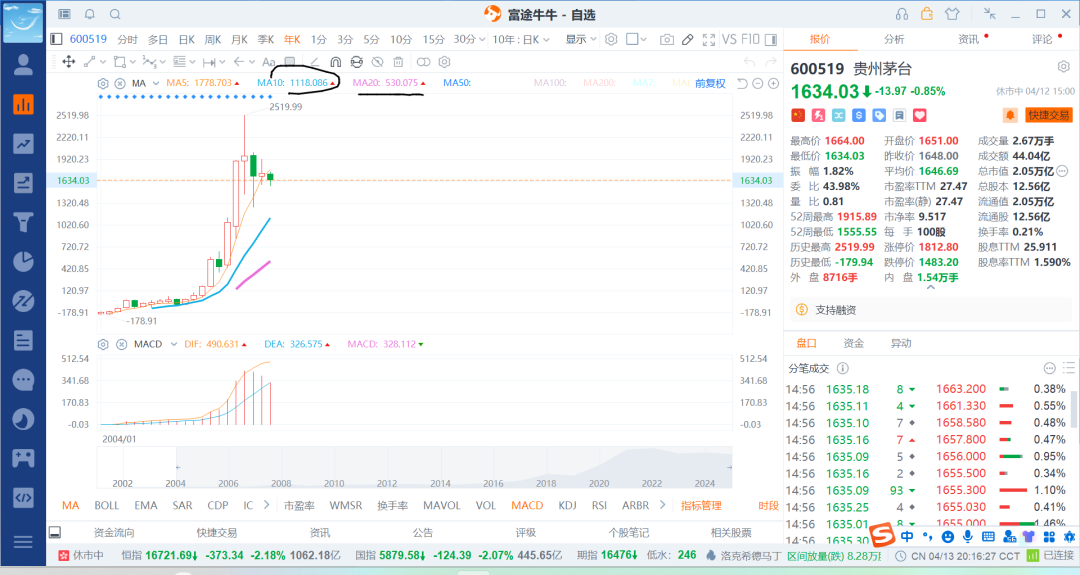The height and width of the screenshot is (575, 1080).
Task: Open the stock screener funnel sidebar icon
Action: (23, 222)
